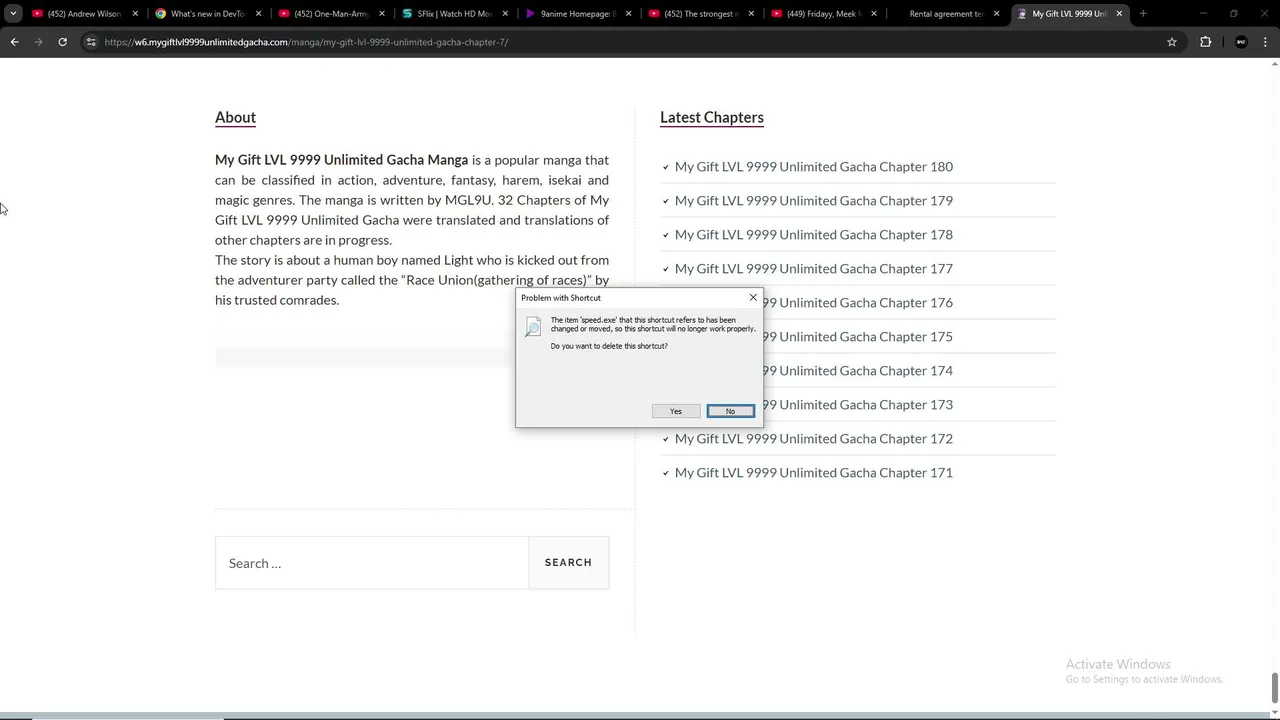The width and height of the screenshot is (1280, 720).
Task: Close The strongest YouTube tab
Action: click(751, 14)
